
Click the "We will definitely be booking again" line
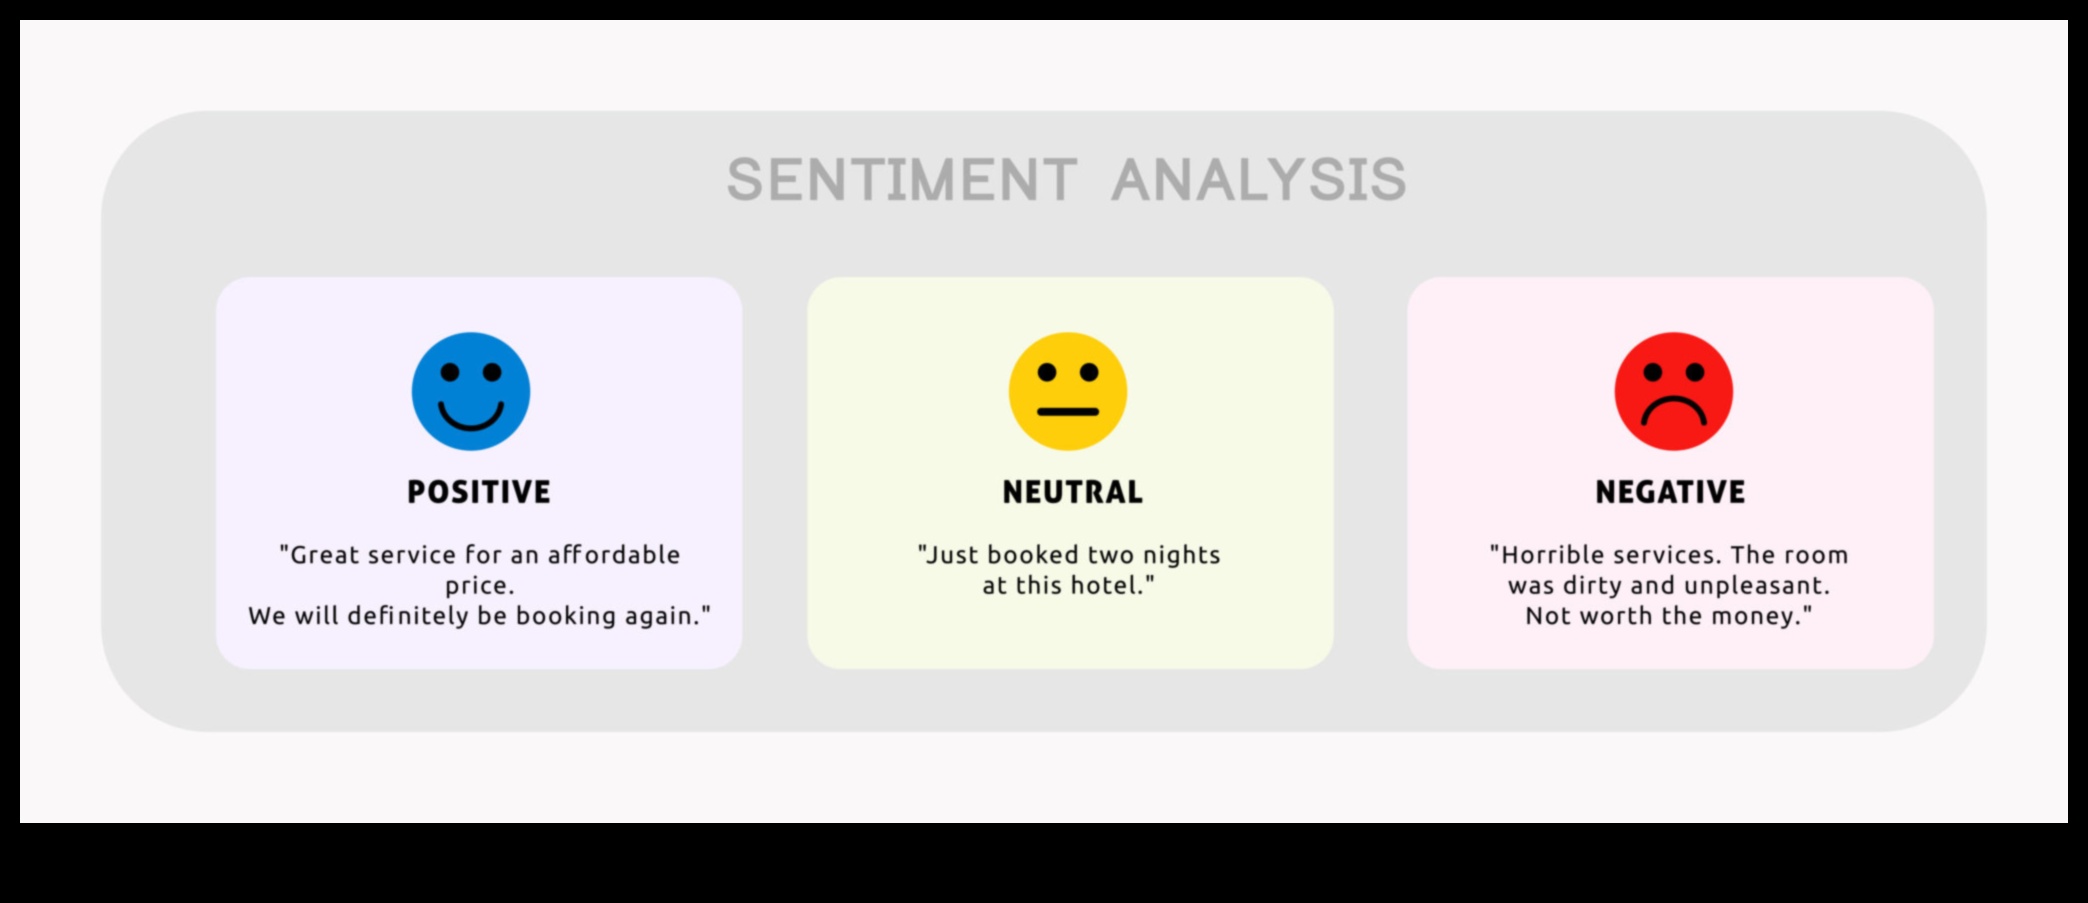point(479,616)
